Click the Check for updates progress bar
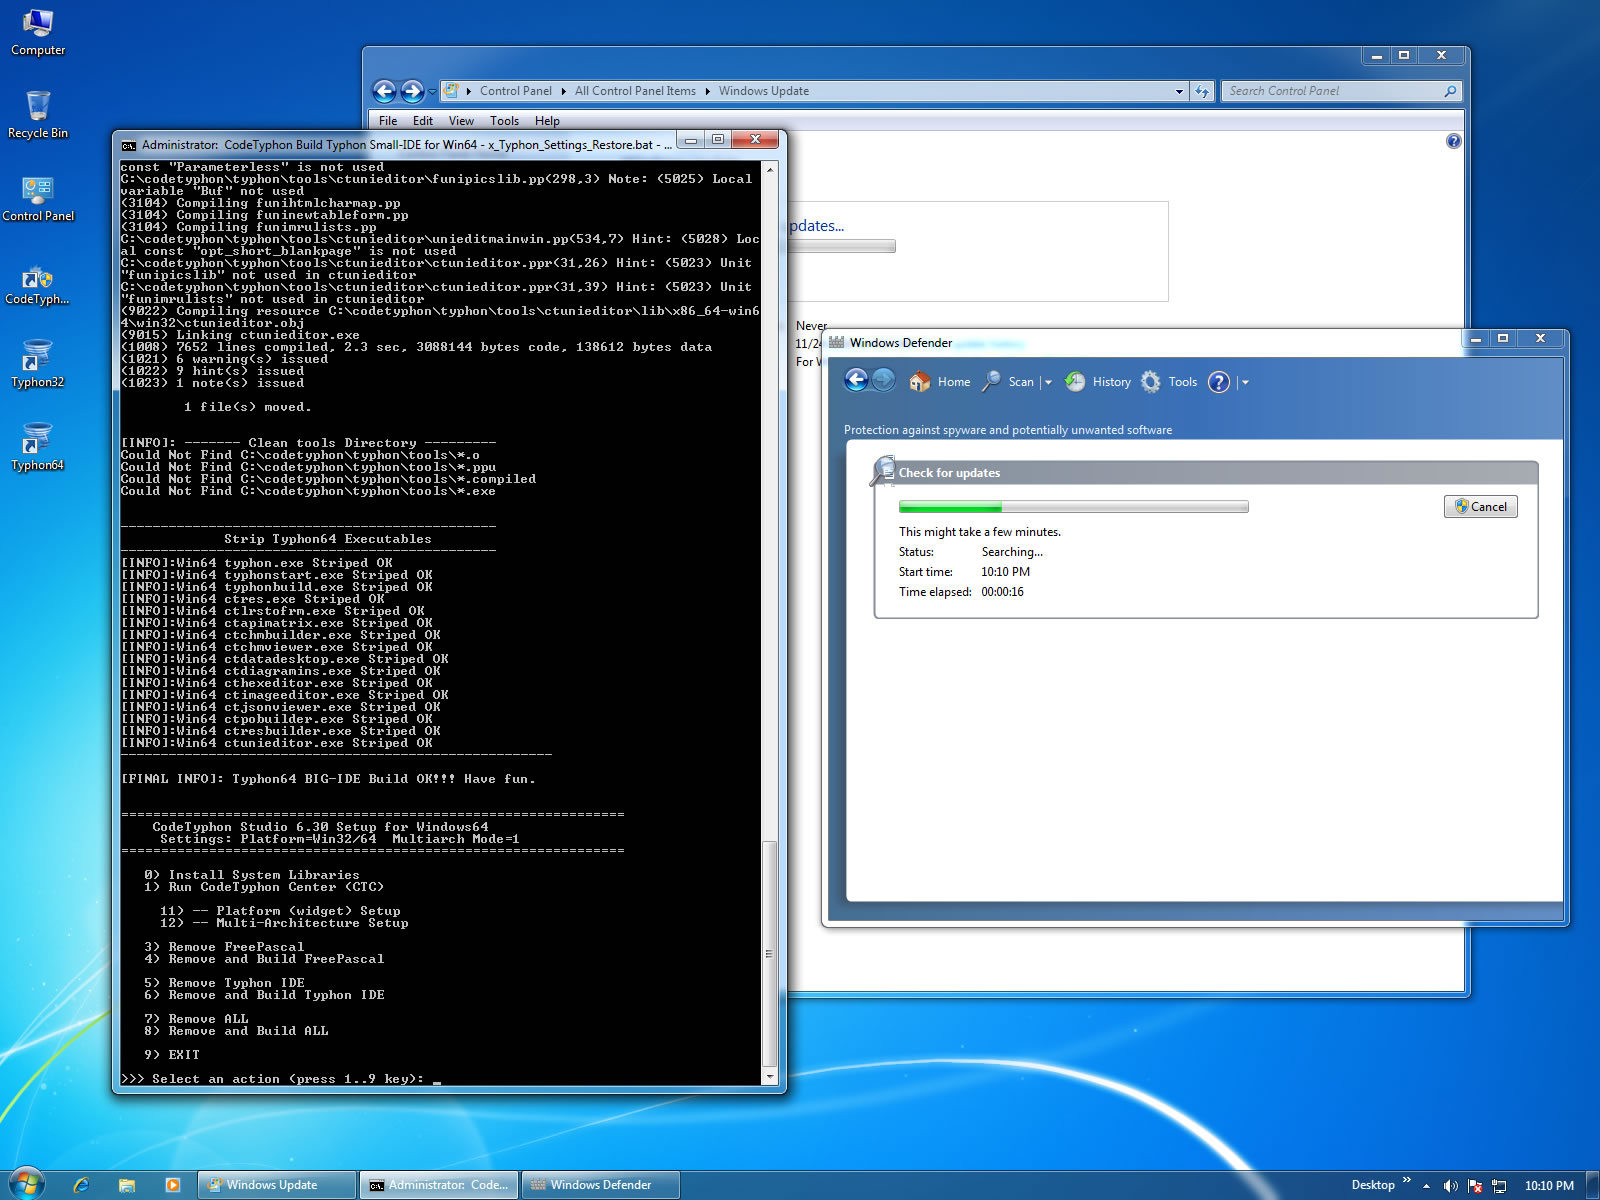The image size is (1600, 1200). [x=1073, y=507]
